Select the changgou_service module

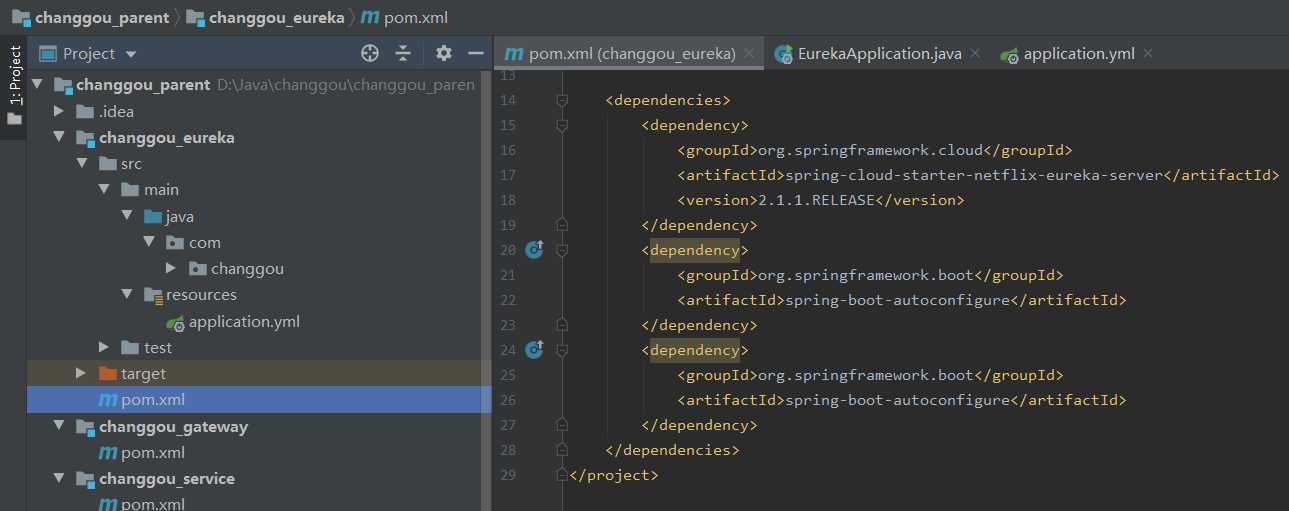(x=166, y=478)
